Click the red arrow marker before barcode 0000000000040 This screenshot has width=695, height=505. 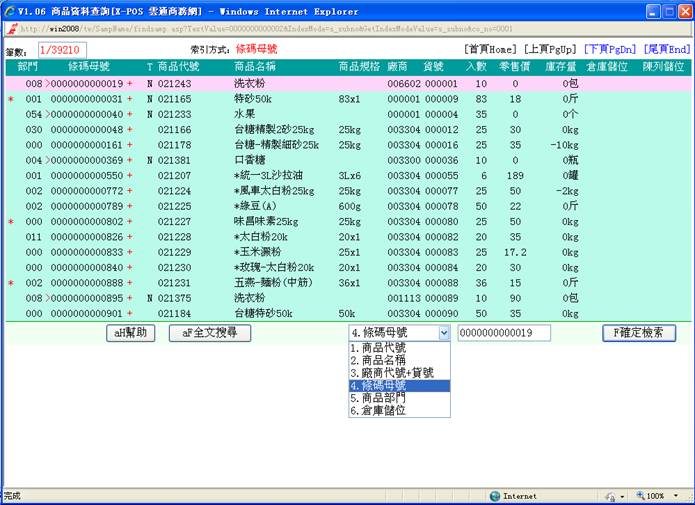tap(46, 115)
